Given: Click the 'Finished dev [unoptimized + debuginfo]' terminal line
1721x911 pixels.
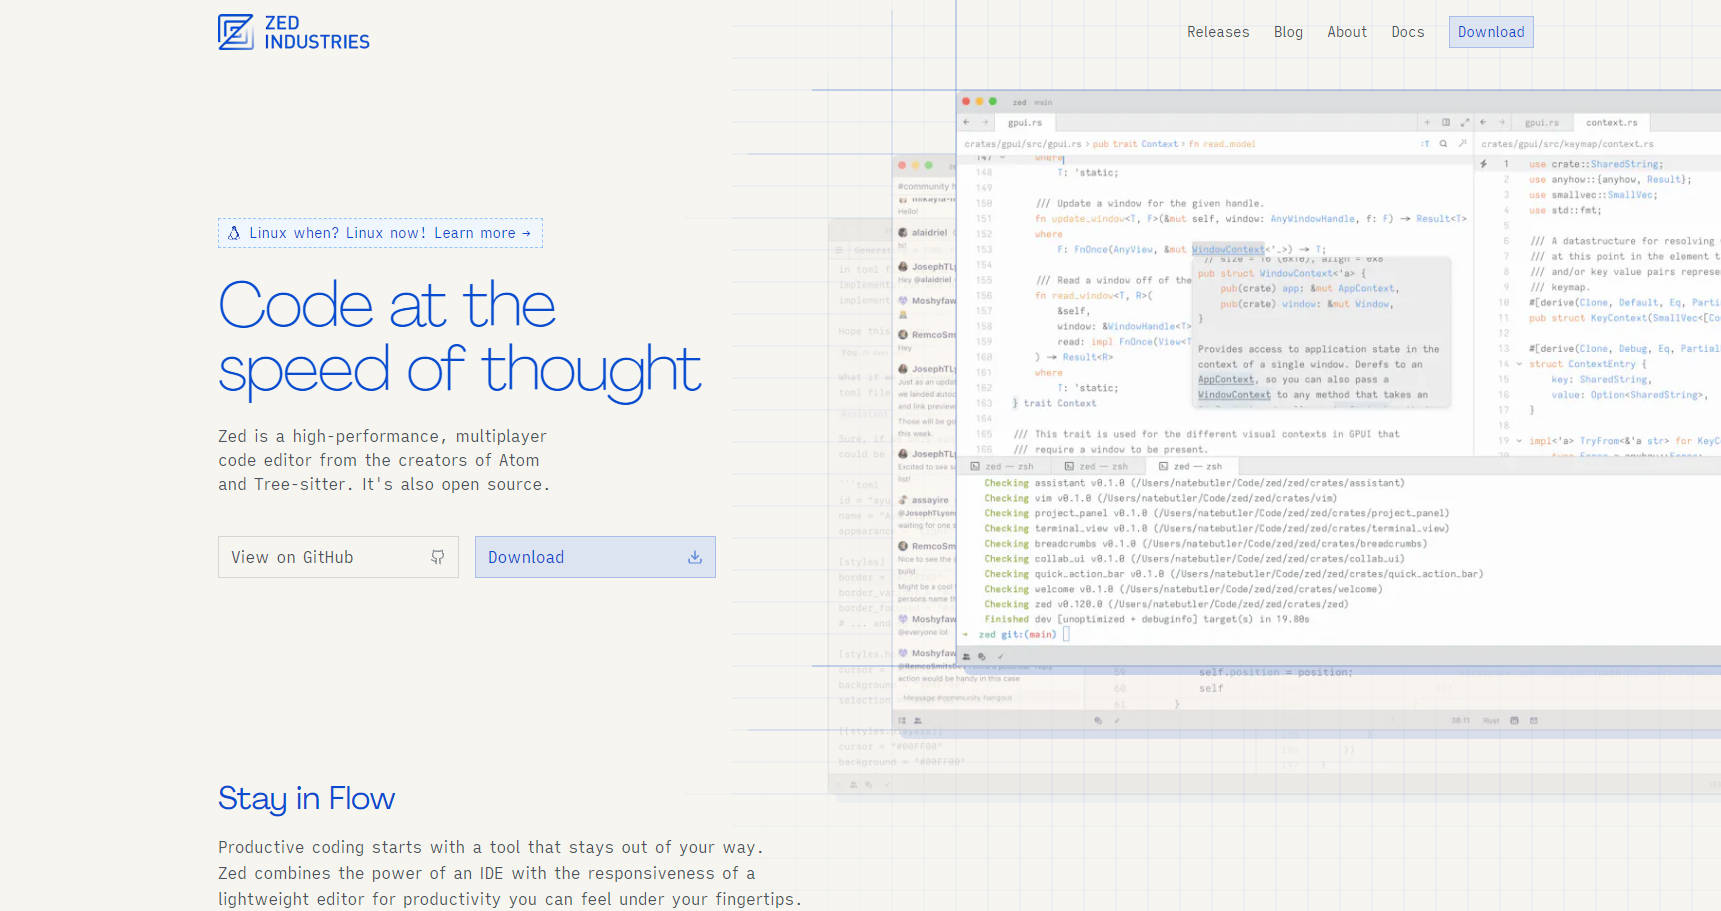Looking at the screenshot, I should [x=1146, y=619].
